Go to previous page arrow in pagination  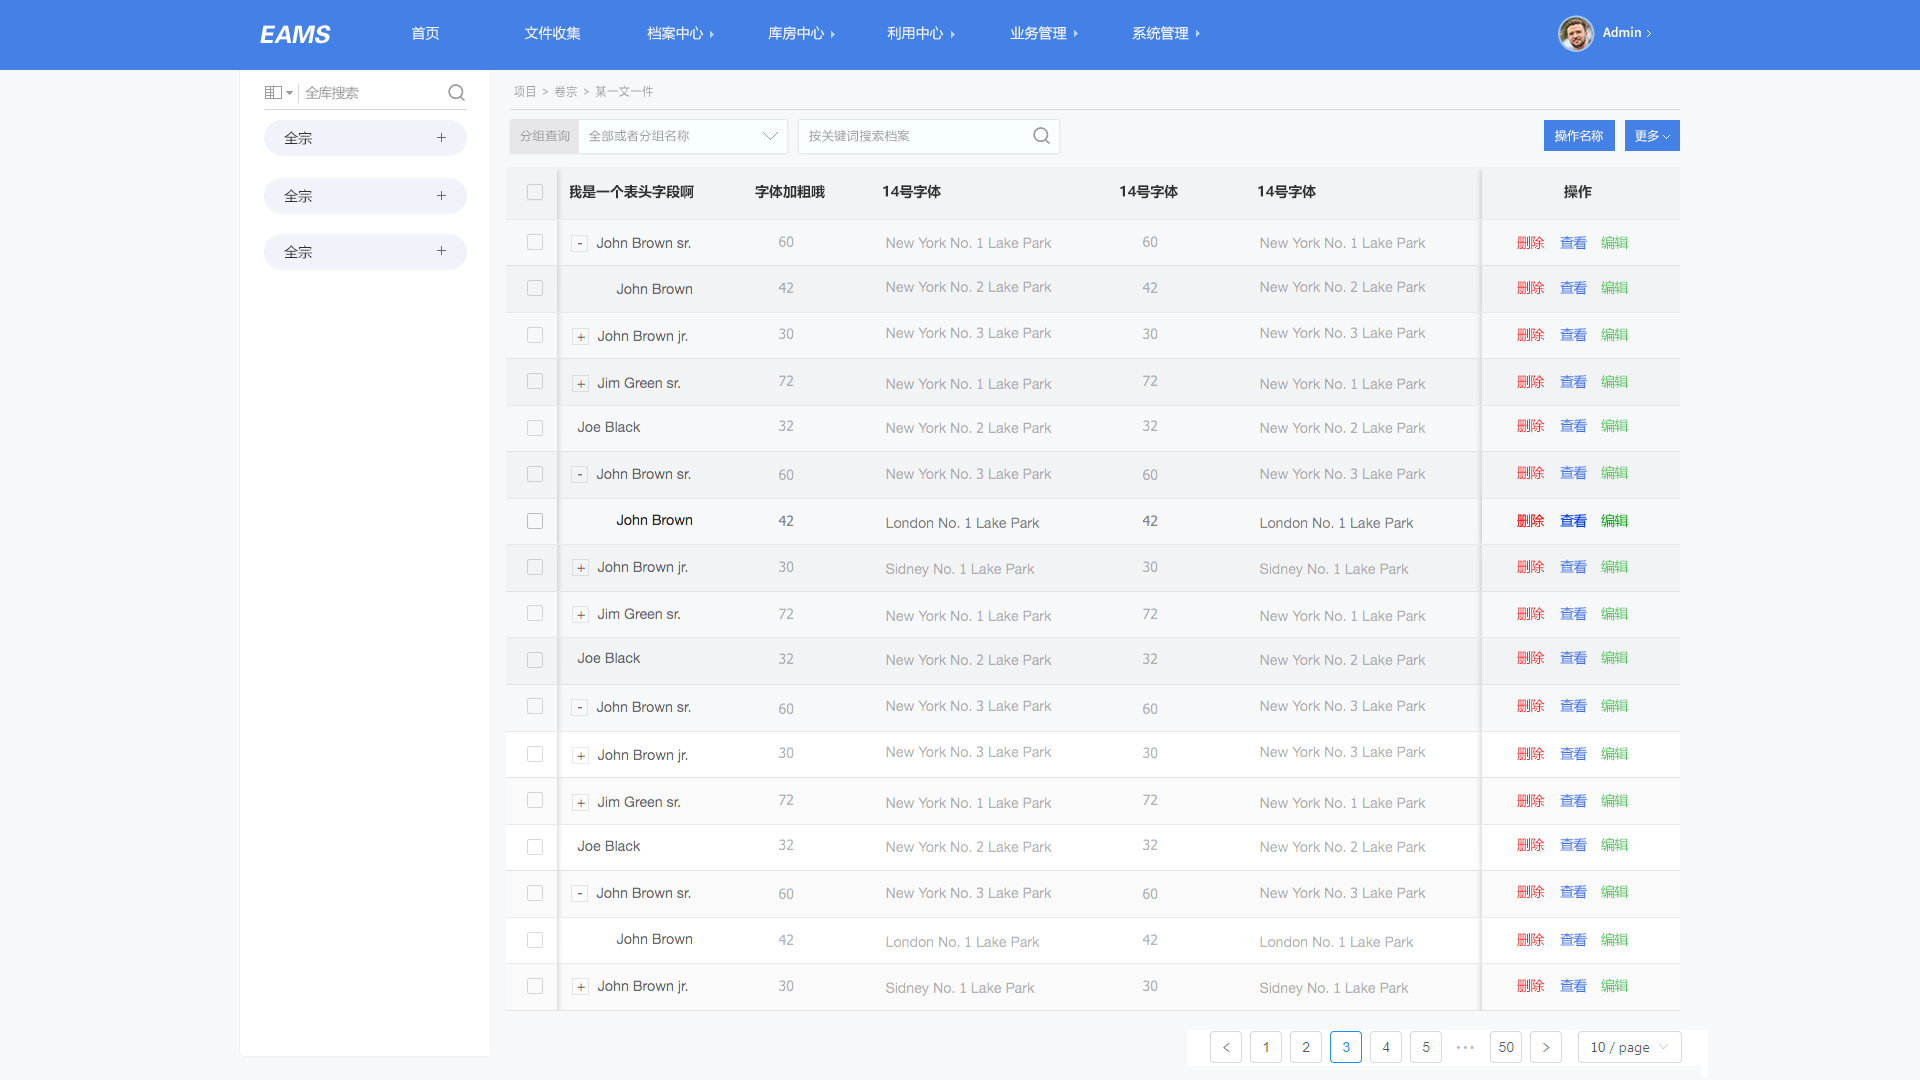[x=1226, y=1047]
